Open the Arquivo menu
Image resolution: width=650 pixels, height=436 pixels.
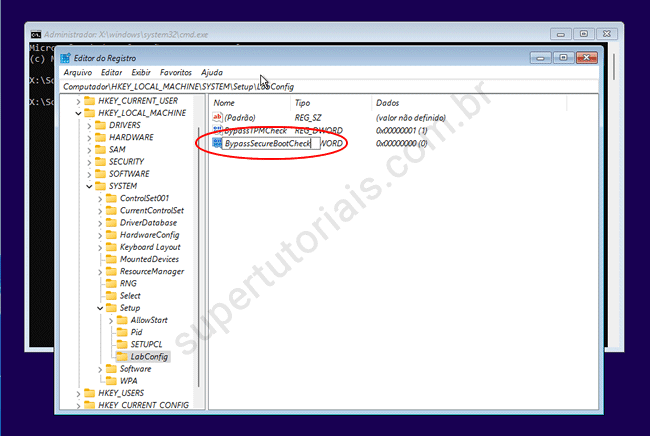[77, 73]
